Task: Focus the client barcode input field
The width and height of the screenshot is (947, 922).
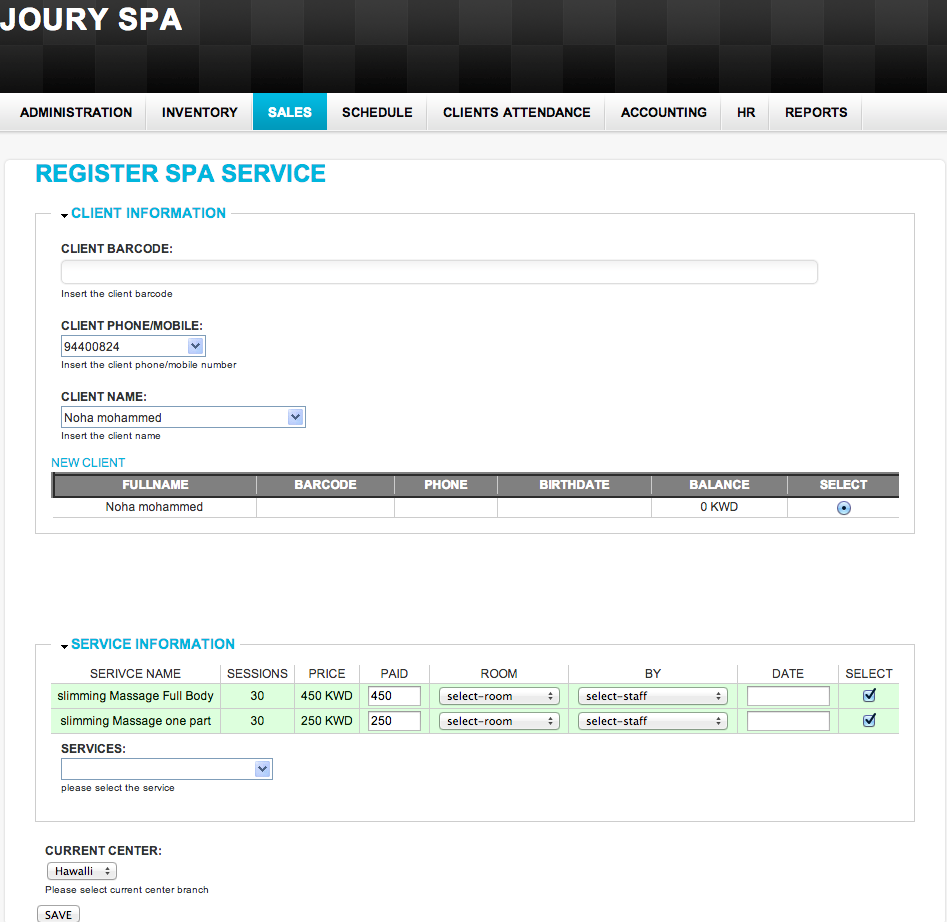Action: [x=439, y=272]
